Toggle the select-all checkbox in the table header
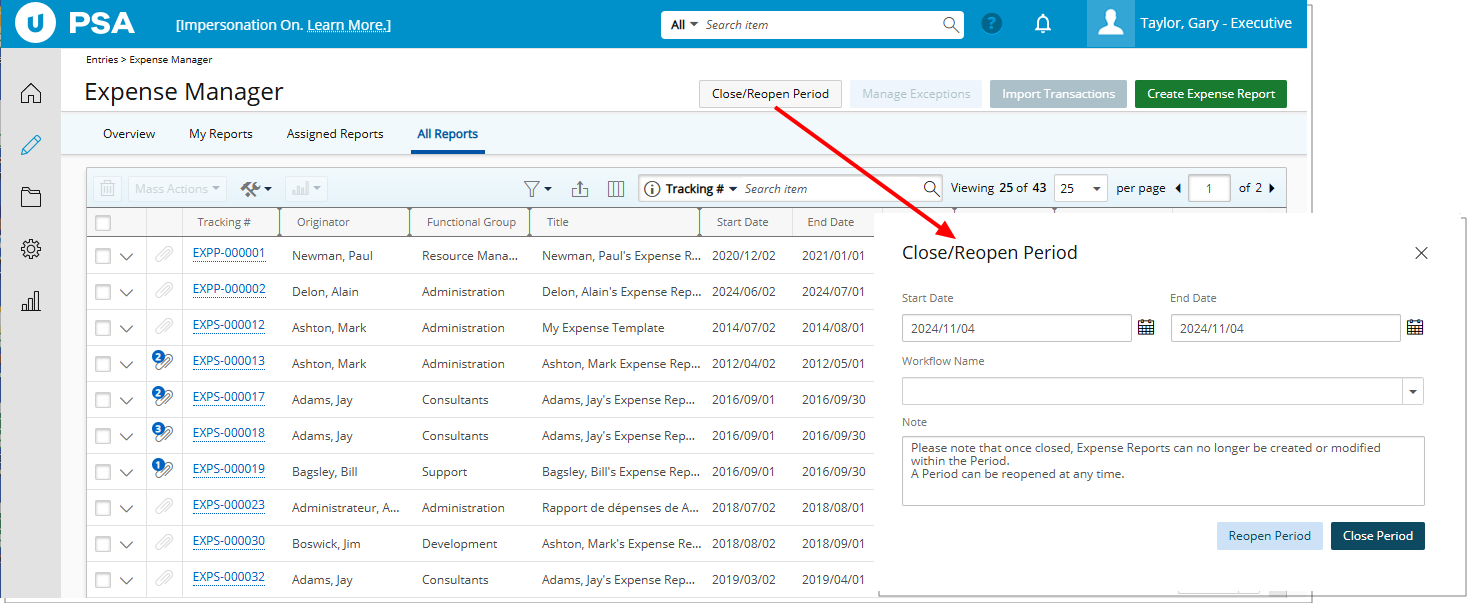1478x603 pixels. click(x=103, y=223)
